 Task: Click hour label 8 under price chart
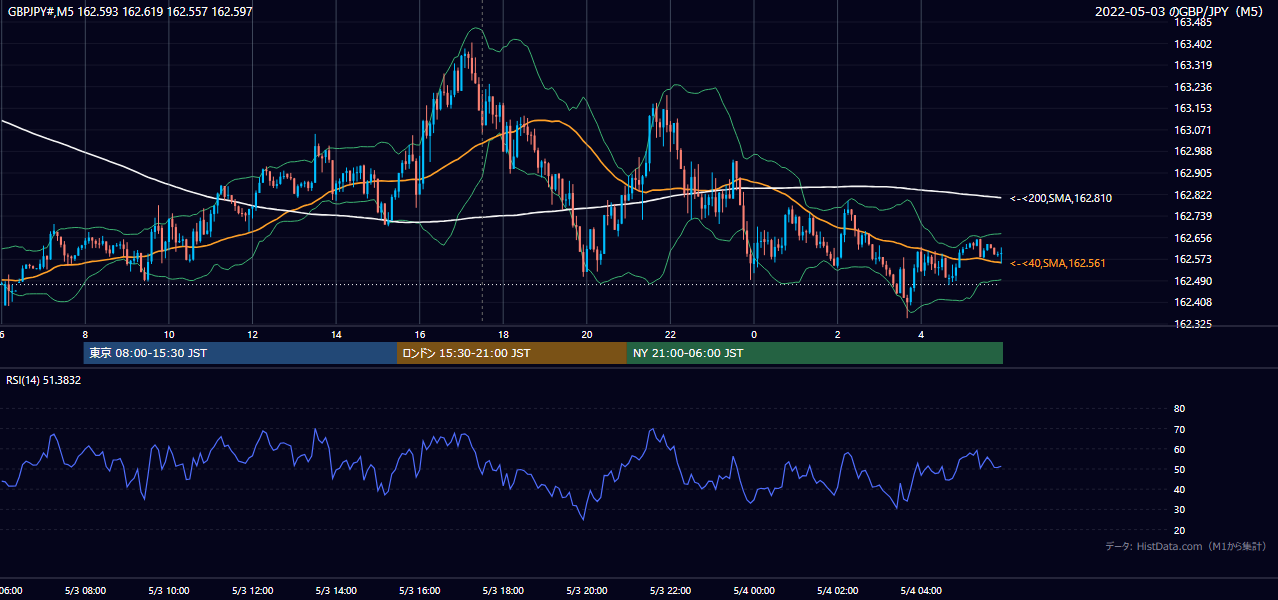85,334
